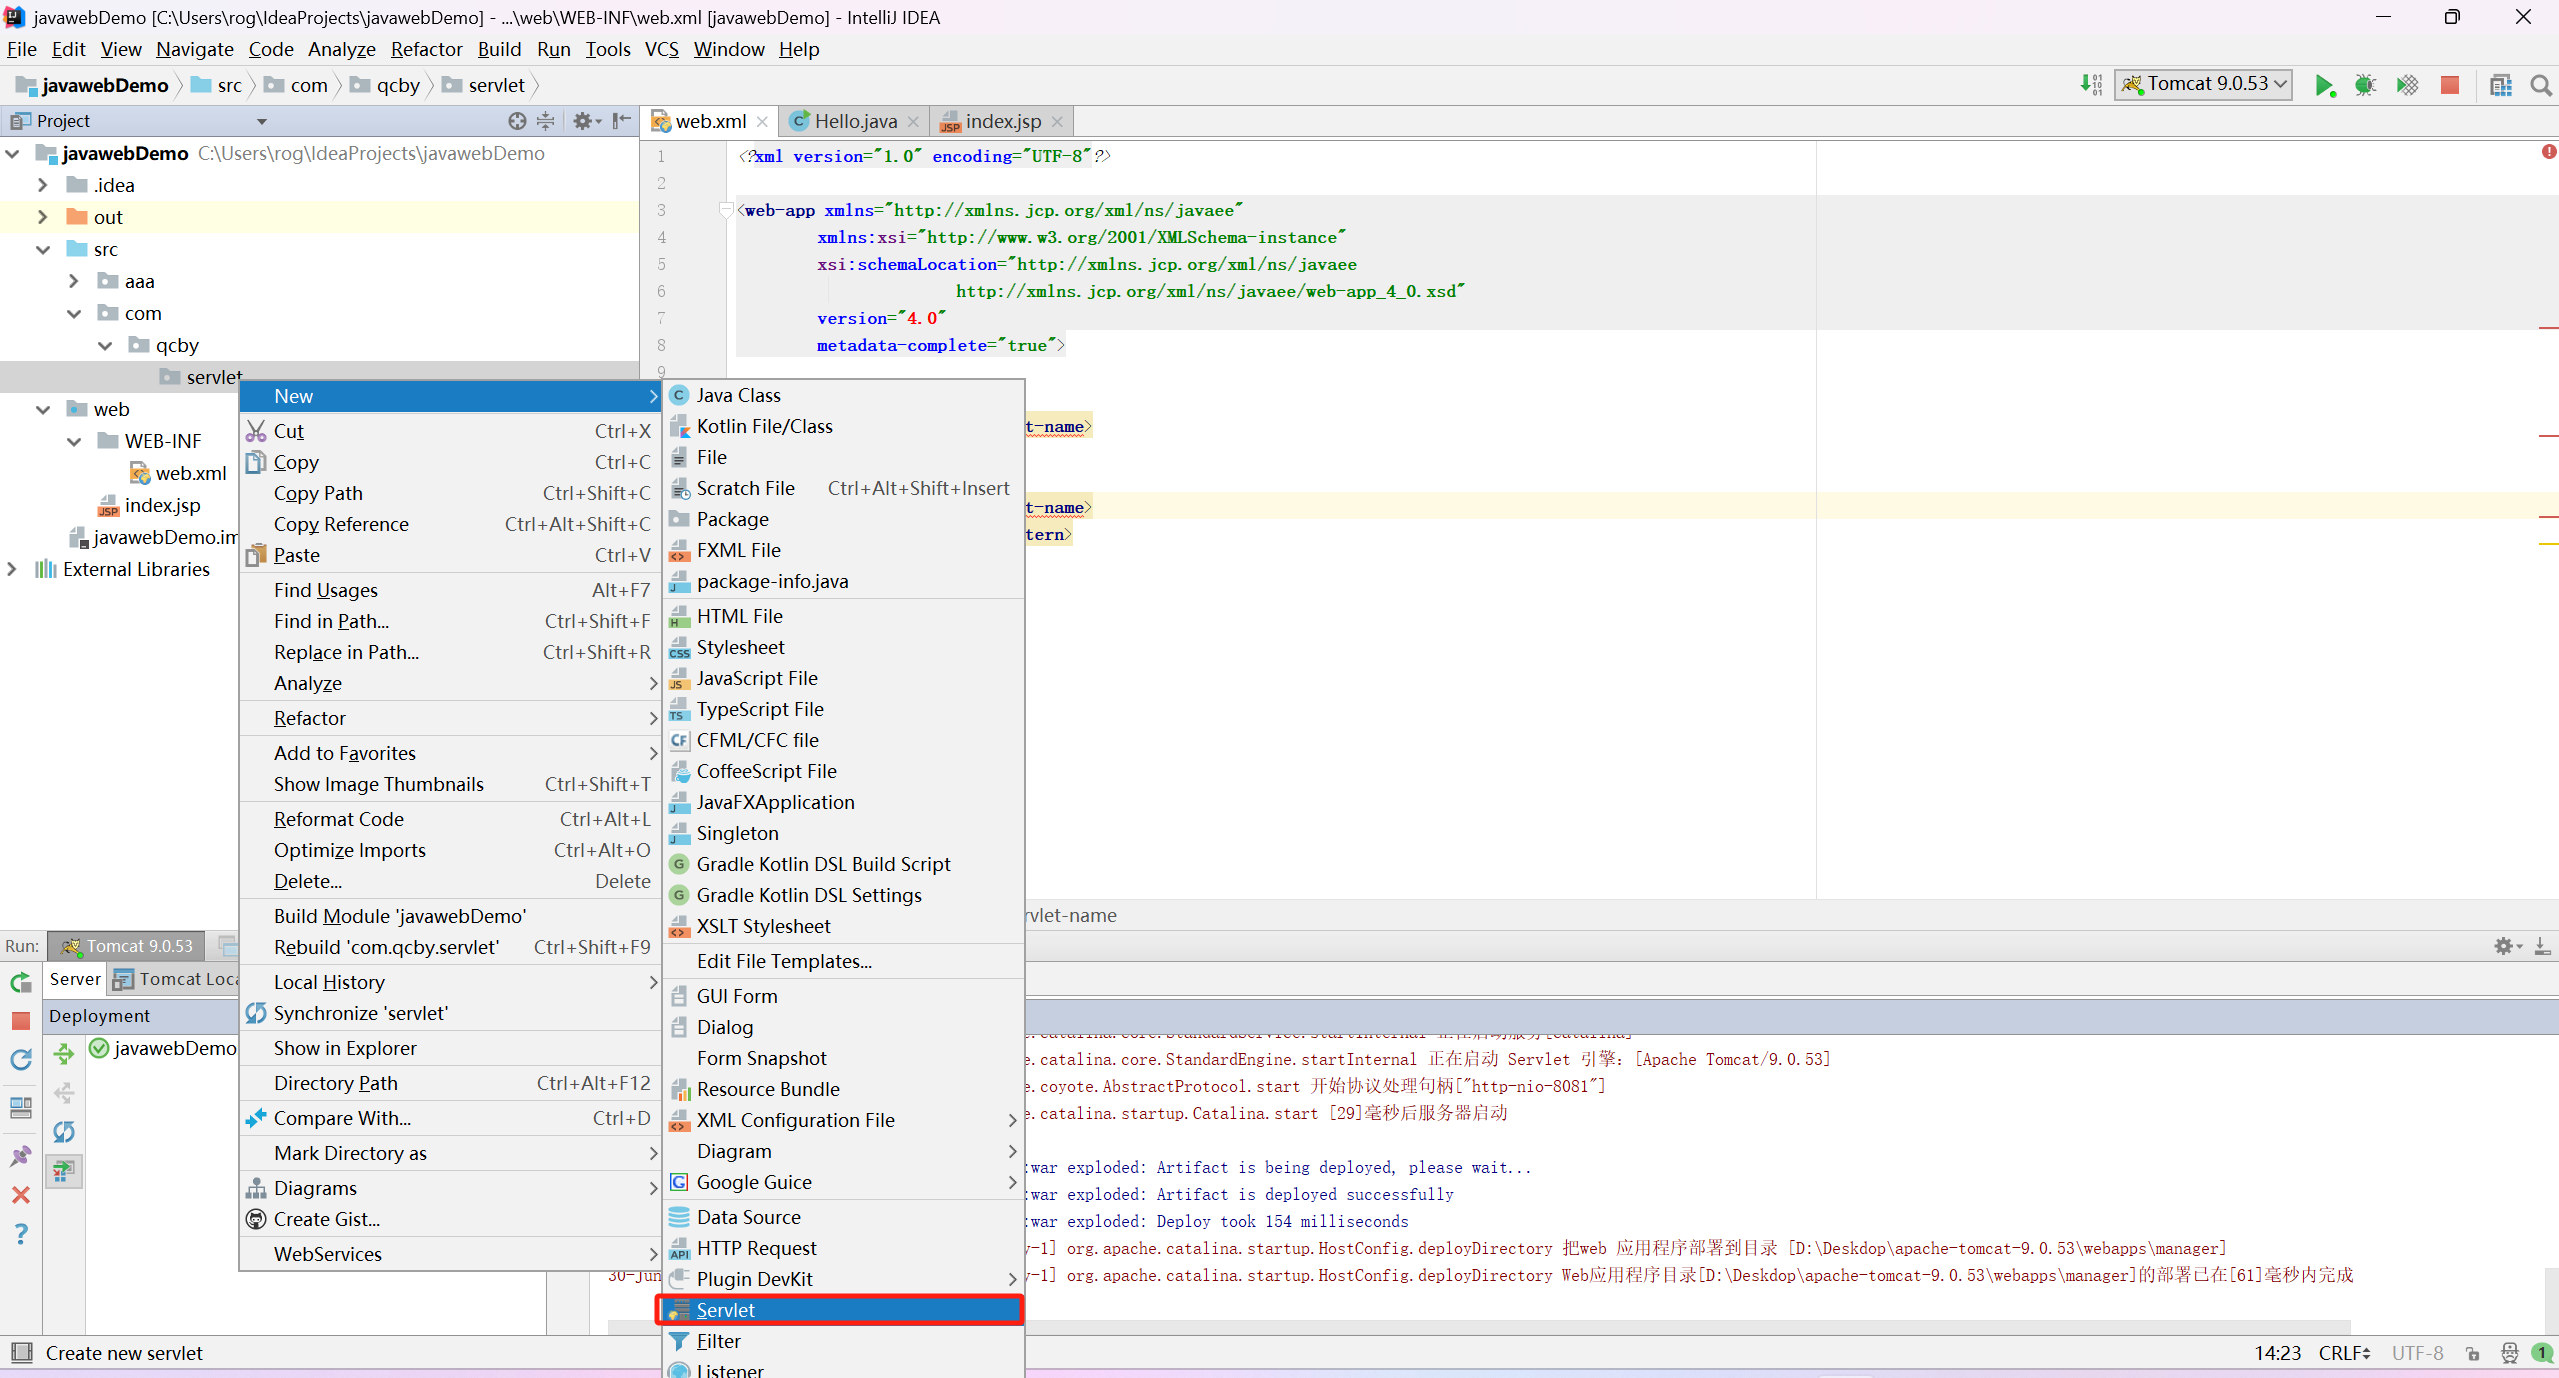Click red error indicator in editor corner
2559x1378 pixels.
pyautogui.click(x=2548, y=152)
